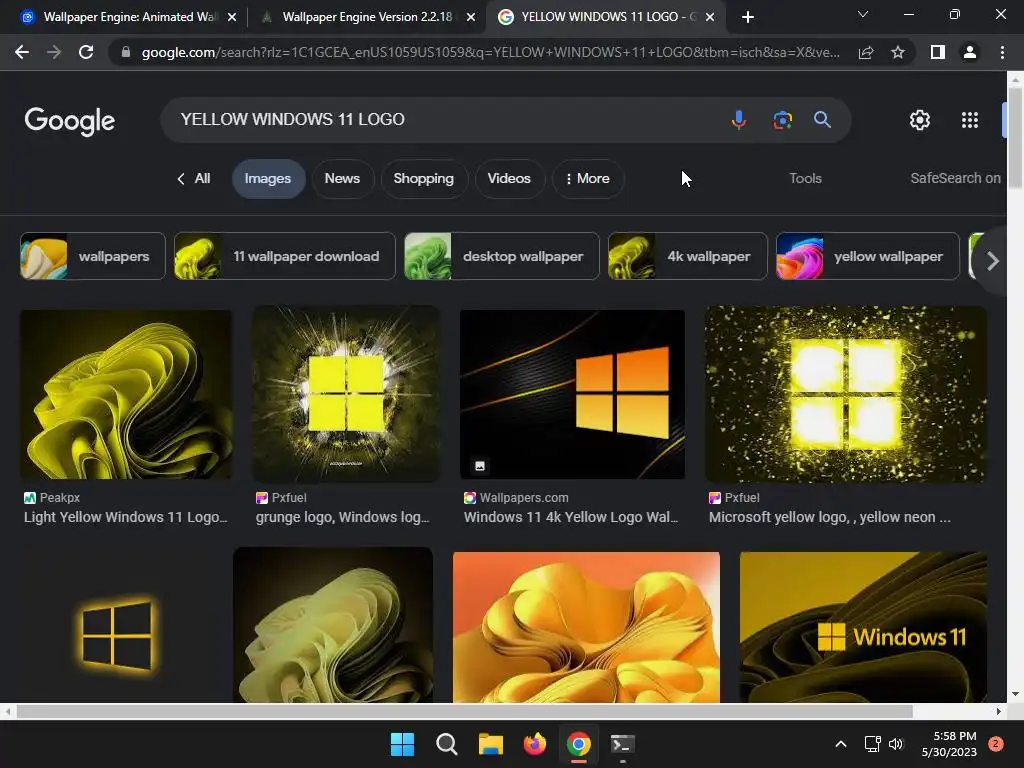
Task: Click the vertical page scrollbar thumb
Action: point(1015,137)
